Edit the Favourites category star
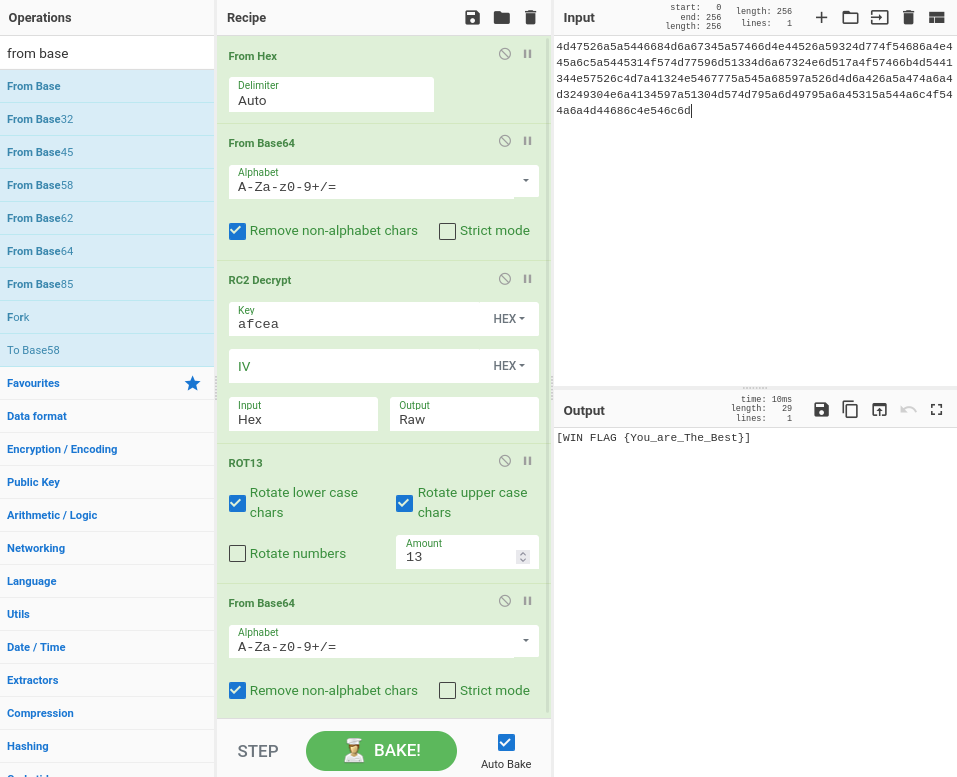The width and height of the screenshot is (957, 777). [192, 383]
